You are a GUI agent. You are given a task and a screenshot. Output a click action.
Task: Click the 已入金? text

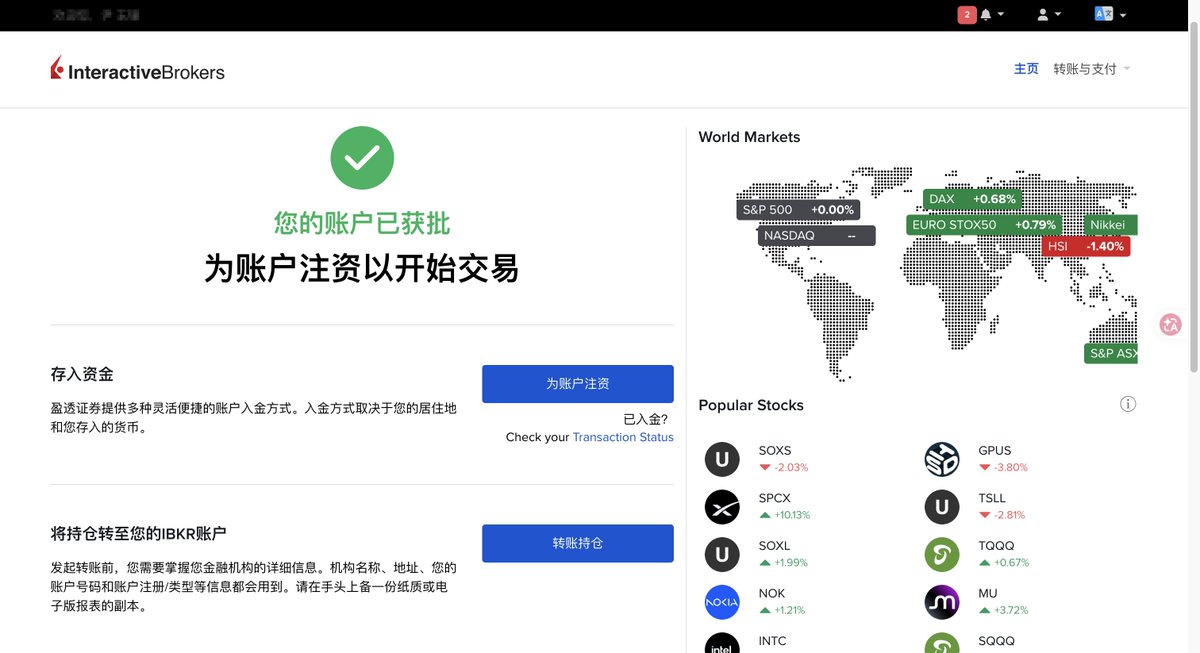point(645,419)
